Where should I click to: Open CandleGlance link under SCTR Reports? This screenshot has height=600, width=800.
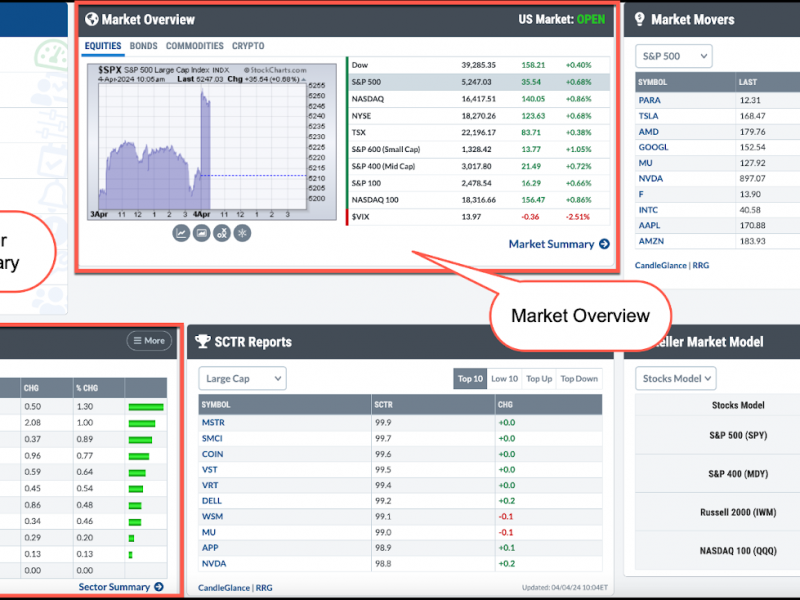(224, 588)
